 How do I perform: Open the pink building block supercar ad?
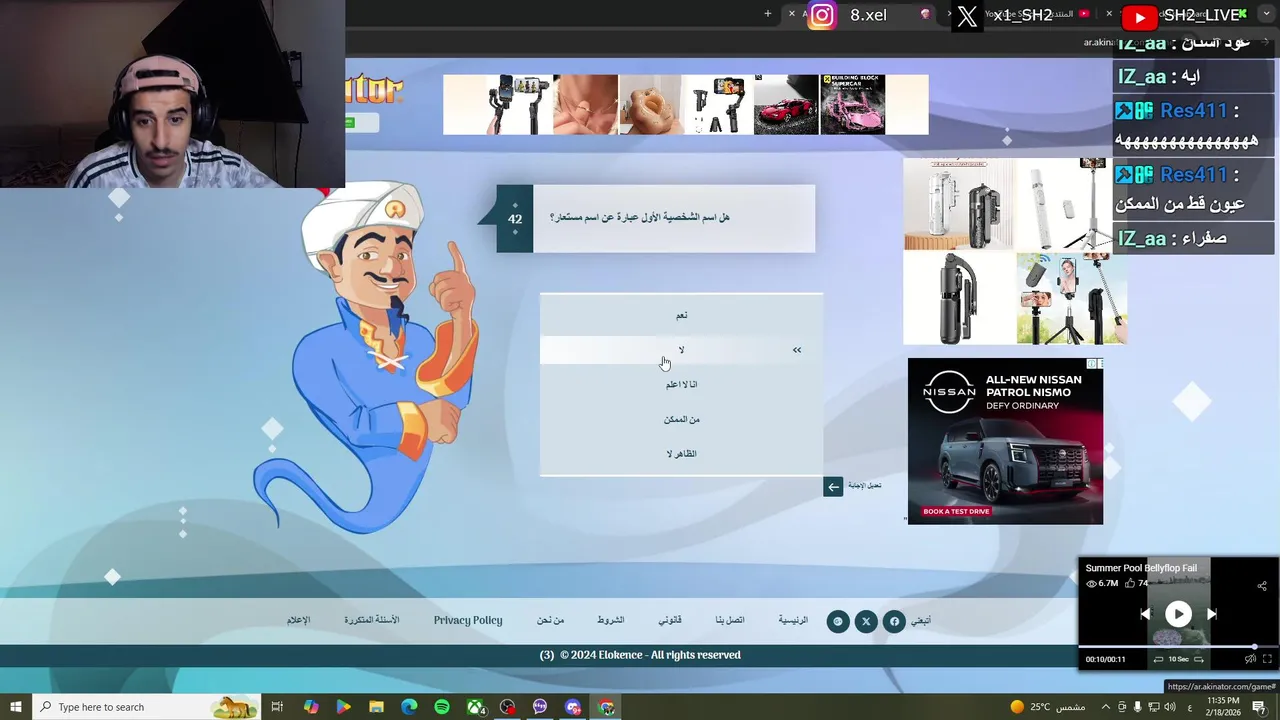(x=852, y=104)
